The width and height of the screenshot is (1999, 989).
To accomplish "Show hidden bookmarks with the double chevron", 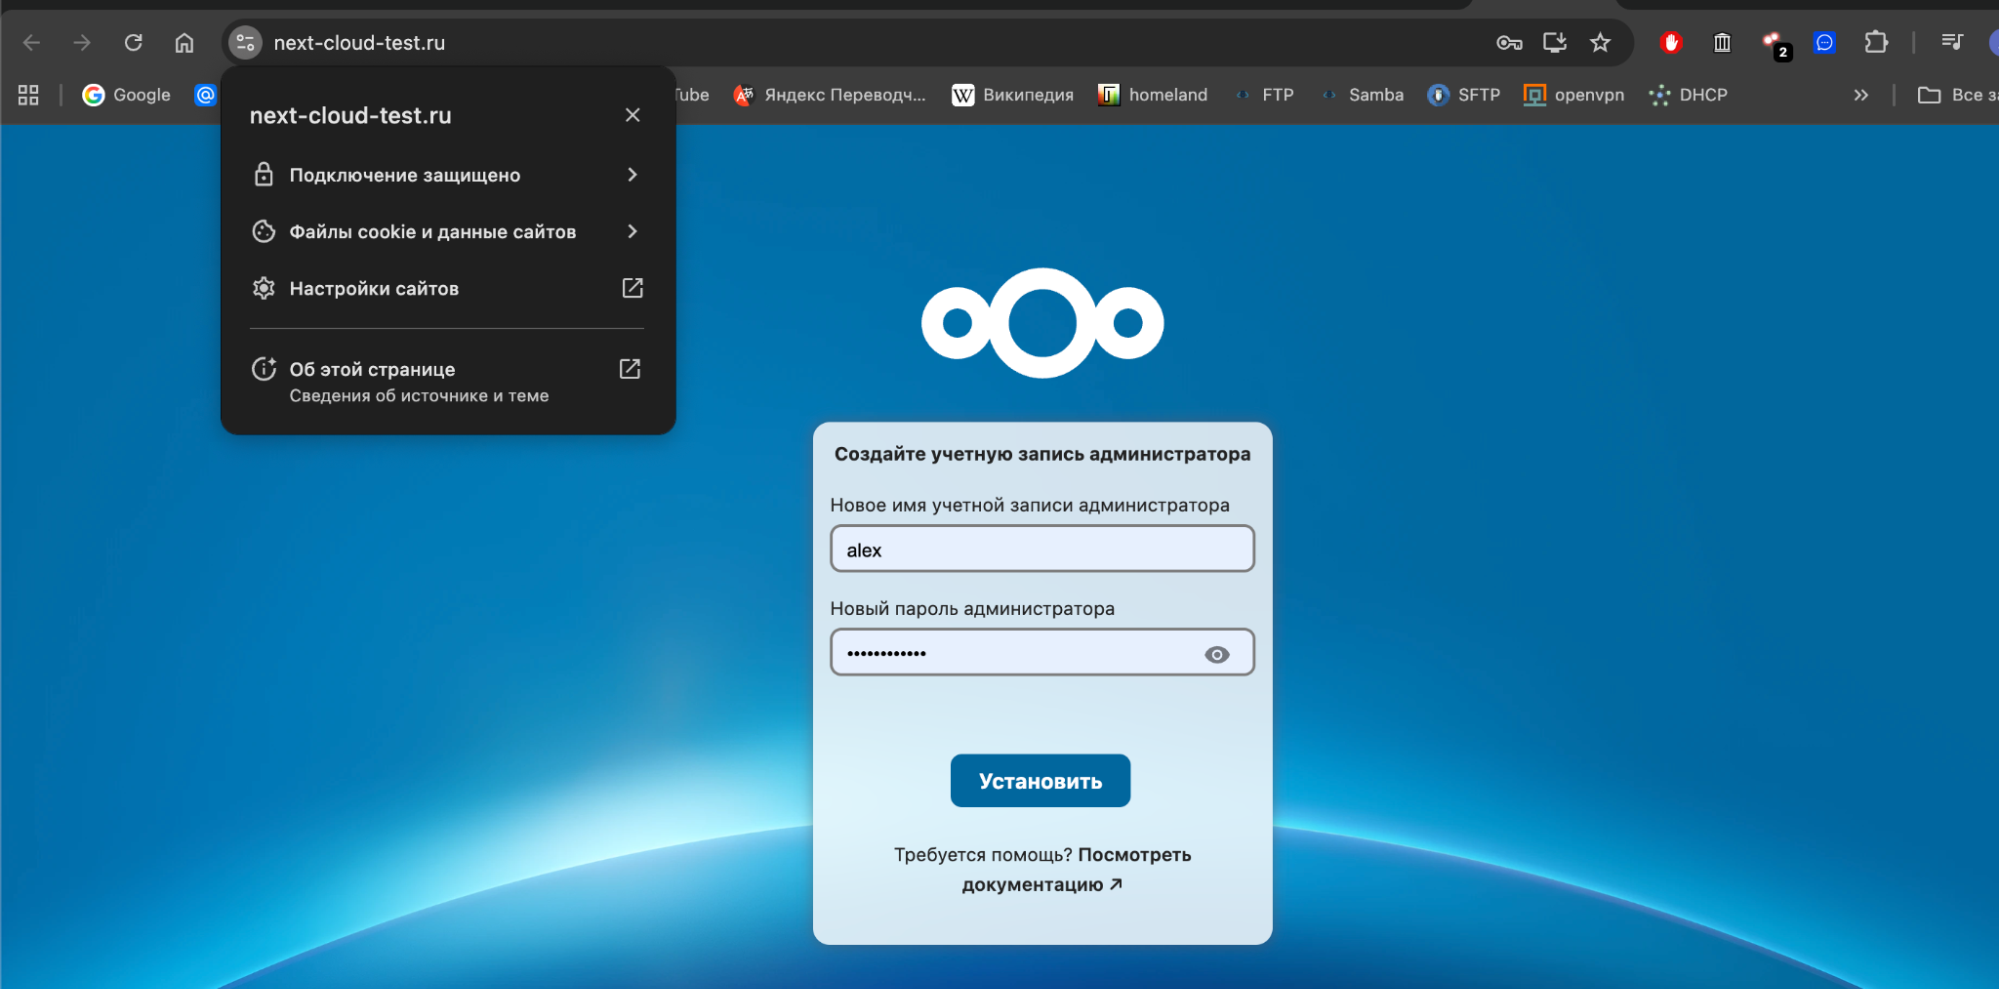I will [x=1861, y=95].
